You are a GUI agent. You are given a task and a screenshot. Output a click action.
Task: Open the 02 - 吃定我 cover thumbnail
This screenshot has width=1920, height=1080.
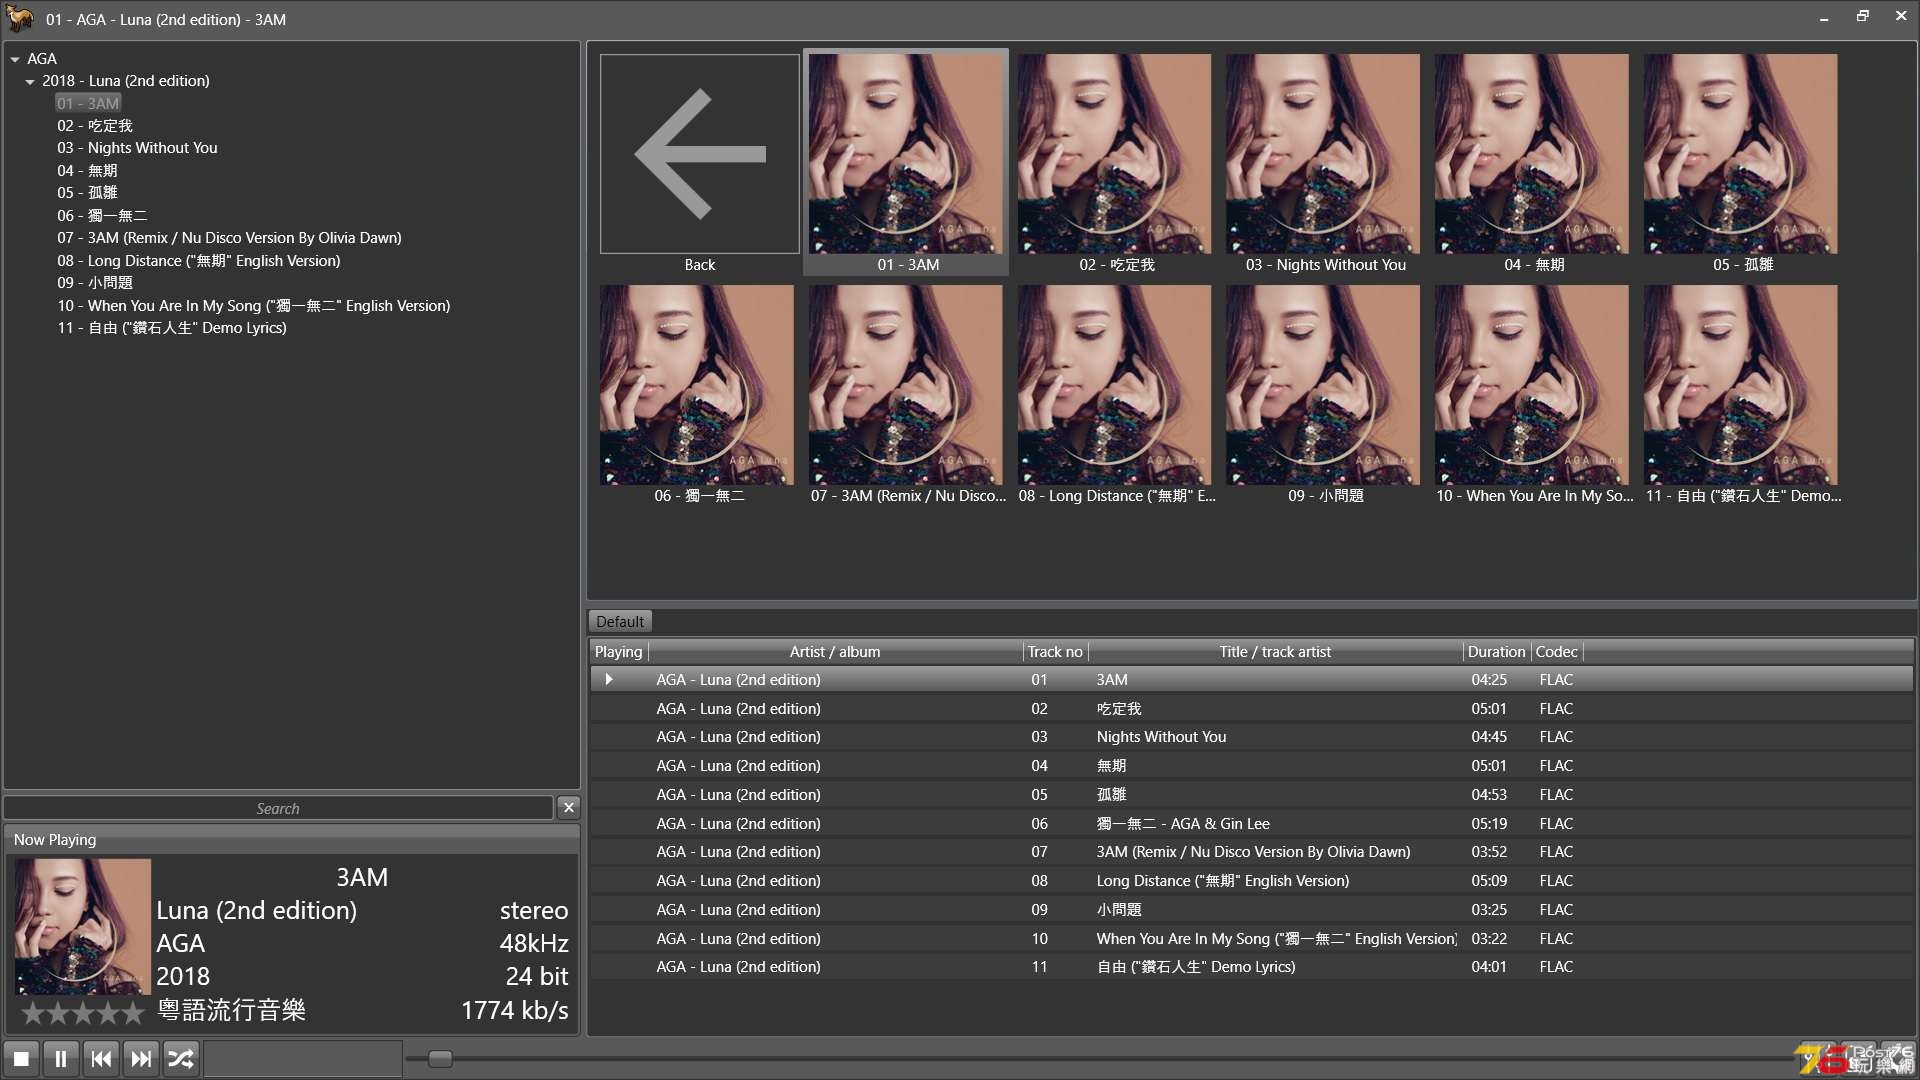(1115, 154)
